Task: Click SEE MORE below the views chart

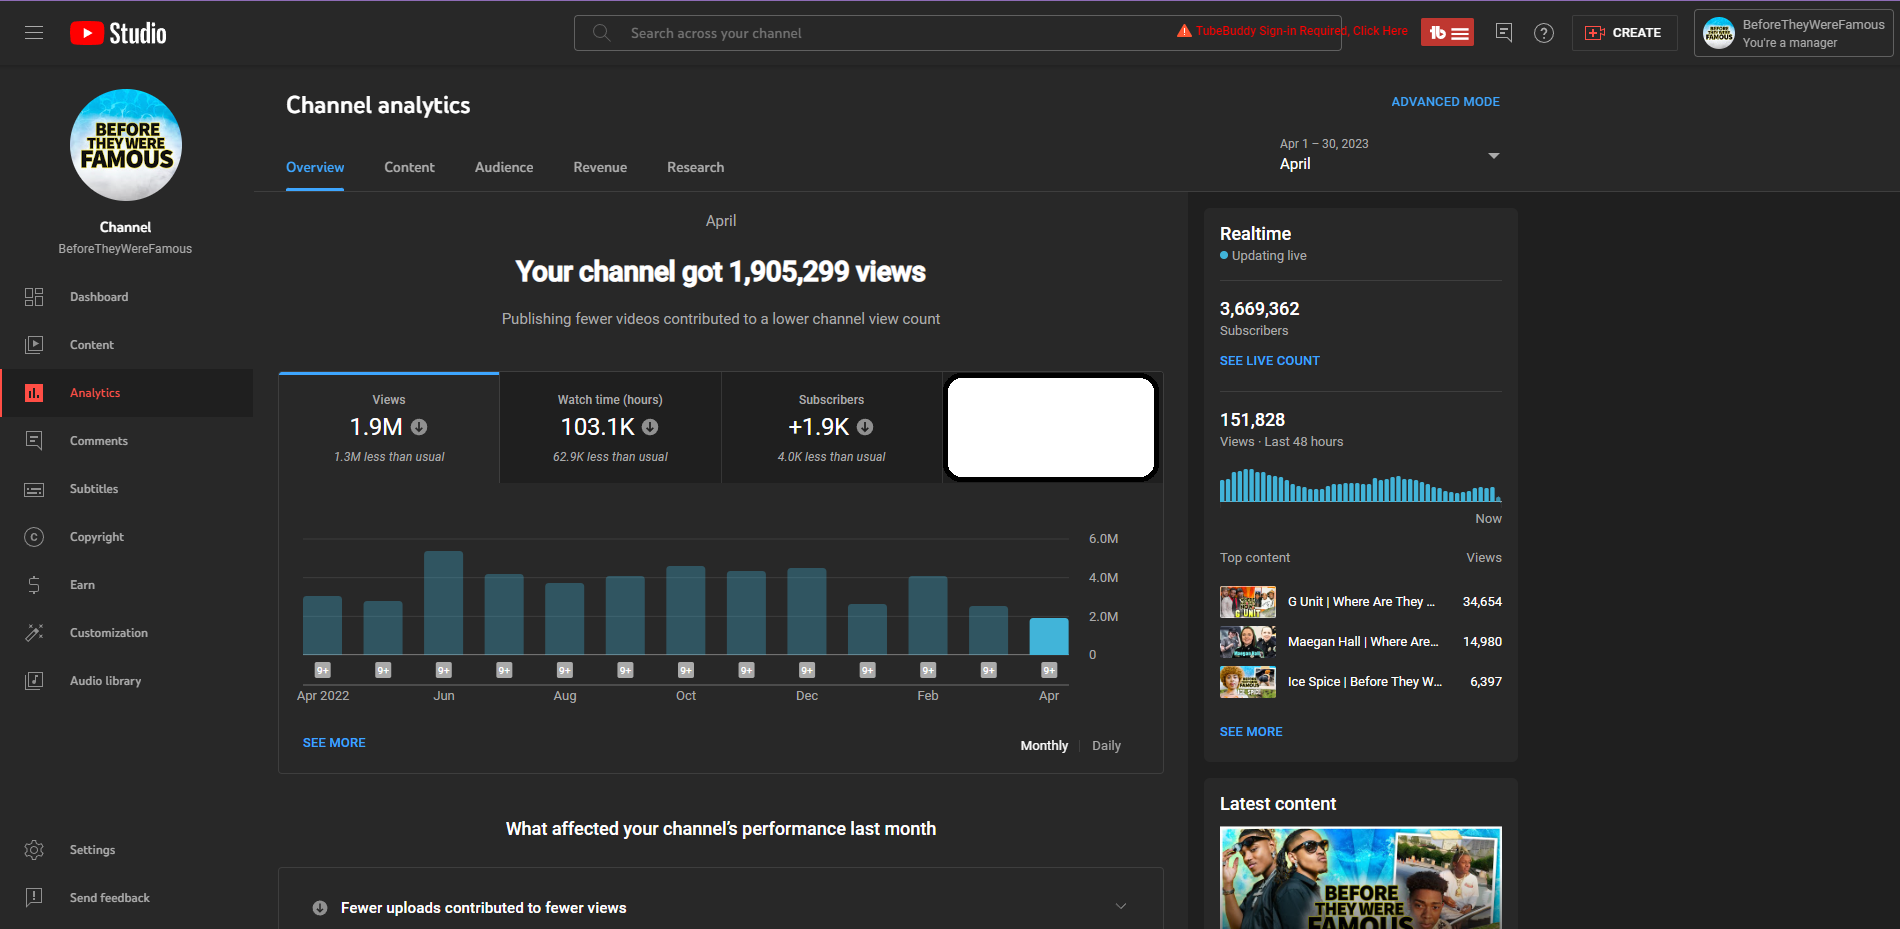Action: pyautogui.click(x=334, y=743)
